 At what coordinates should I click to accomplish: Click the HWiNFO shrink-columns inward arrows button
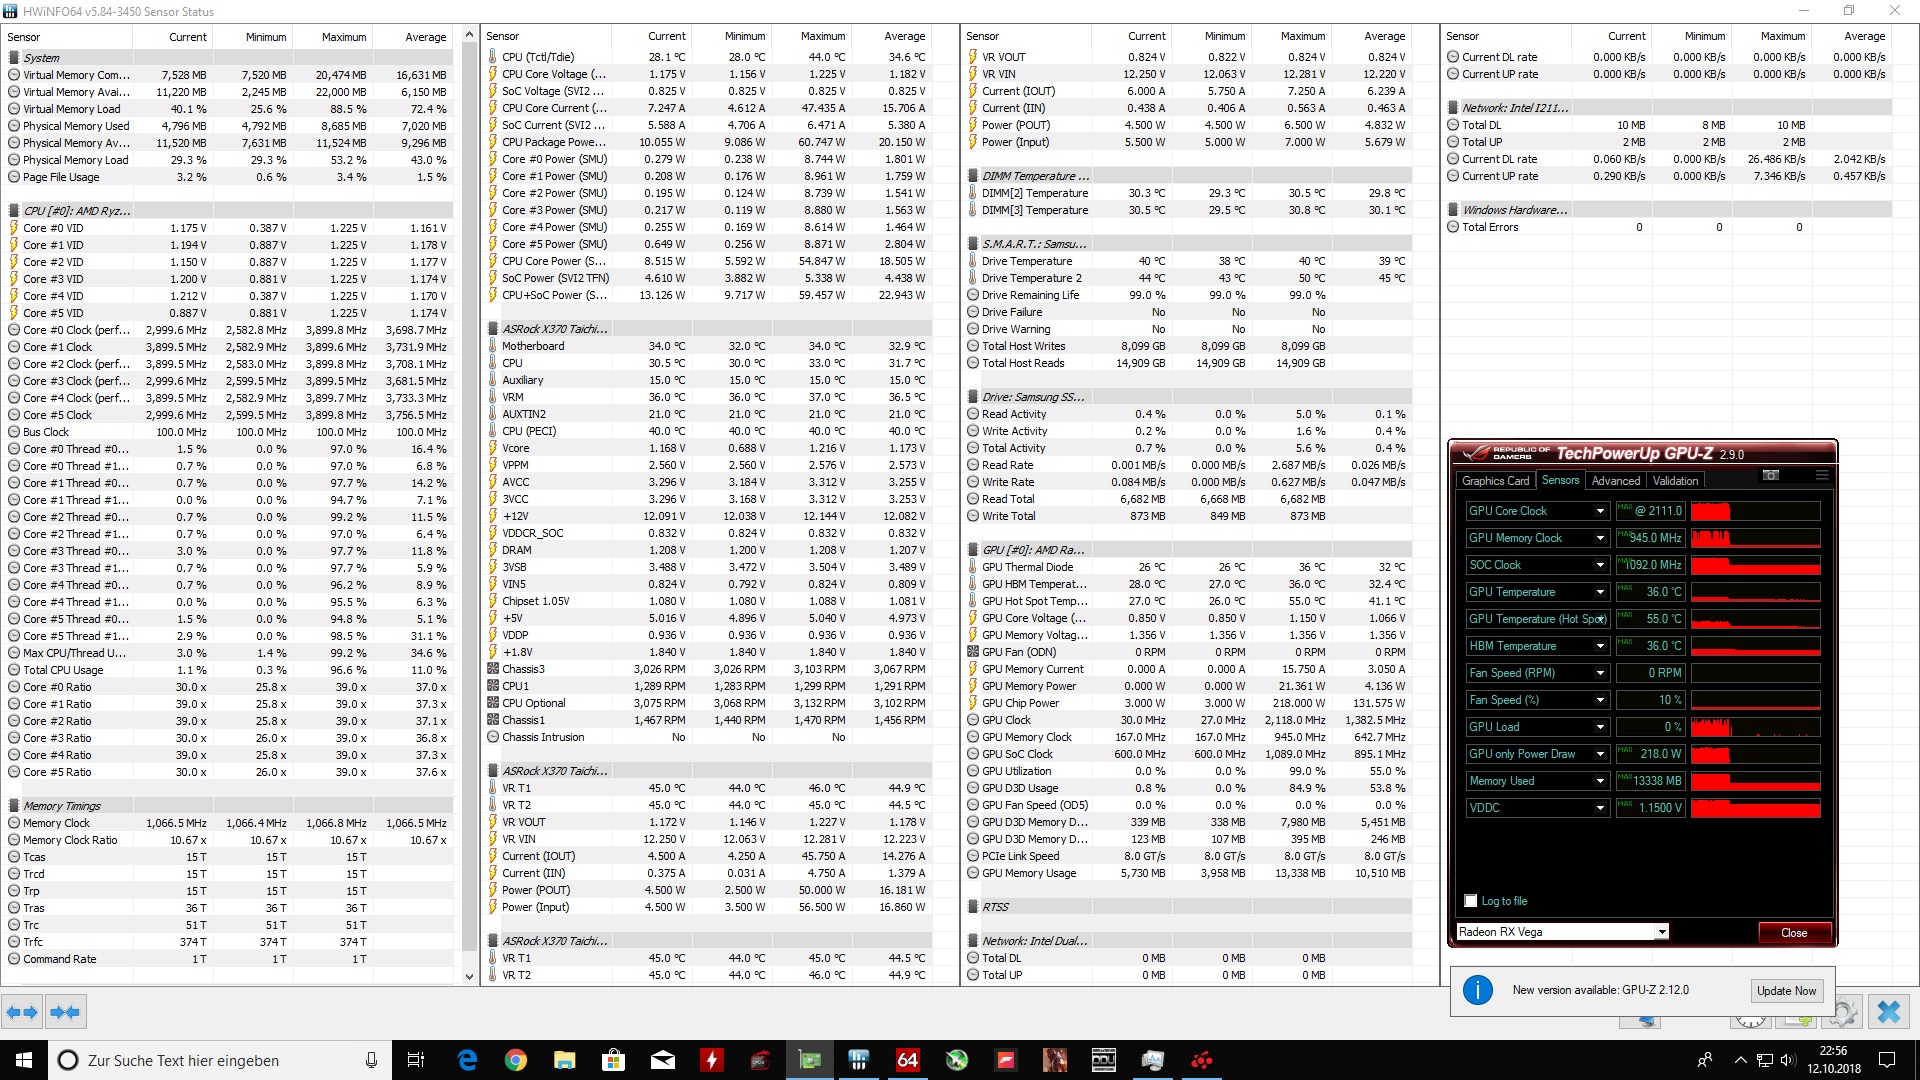pos(65,1012)
